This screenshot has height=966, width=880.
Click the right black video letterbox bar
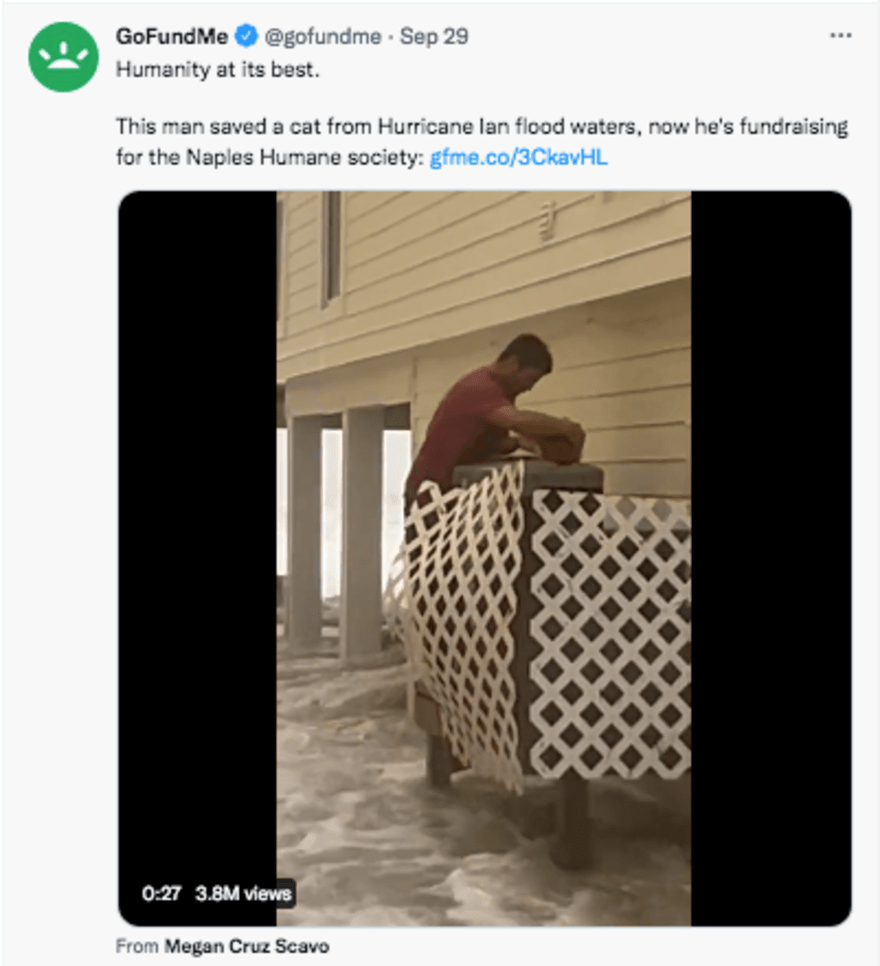pos(771,558)
